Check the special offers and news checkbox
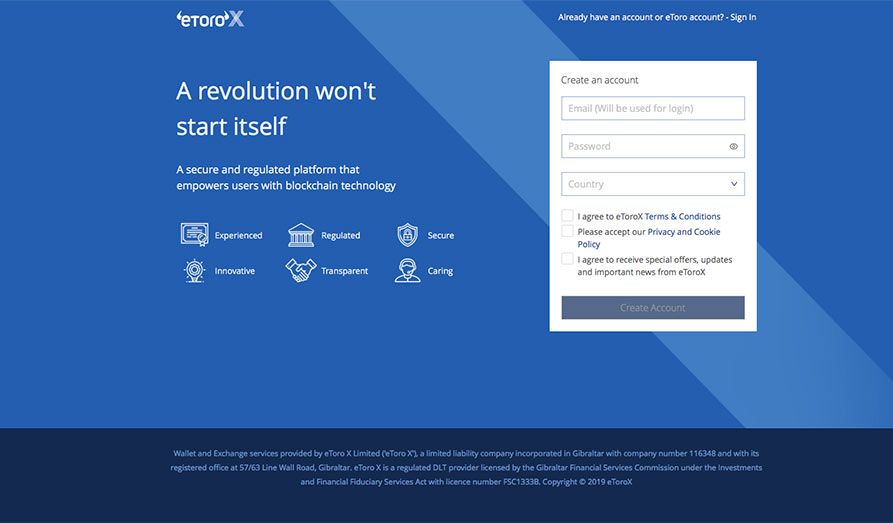This screenshot has width=893, height=523. (567, 259)
